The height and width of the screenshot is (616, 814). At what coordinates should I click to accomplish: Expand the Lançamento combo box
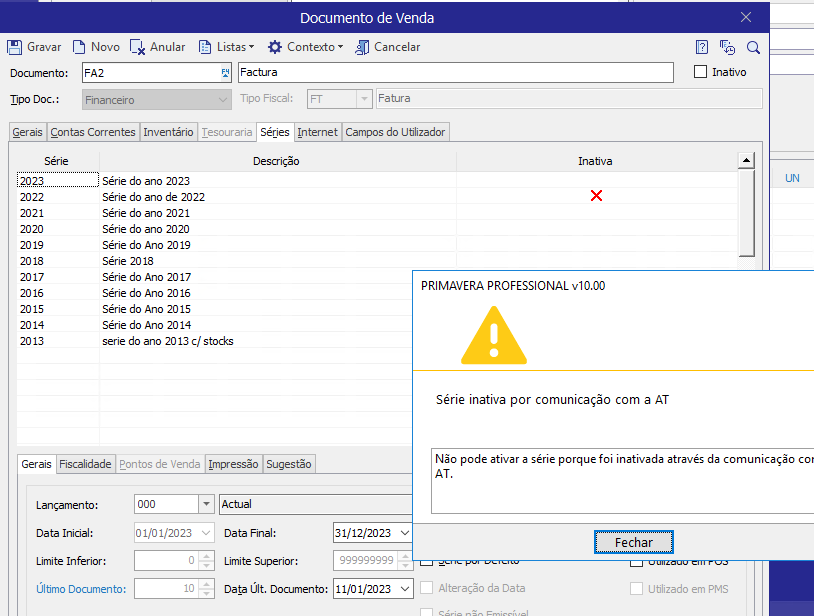pyautogui.click(x=207, y=505)
